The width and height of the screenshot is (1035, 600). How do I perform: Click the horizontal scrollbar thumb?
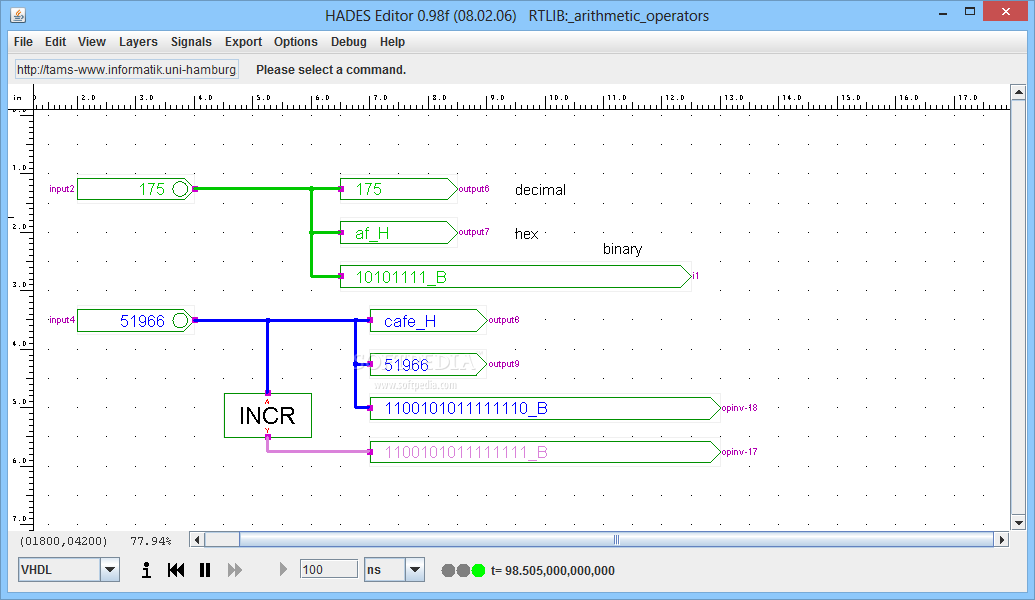tap(617, 540)
